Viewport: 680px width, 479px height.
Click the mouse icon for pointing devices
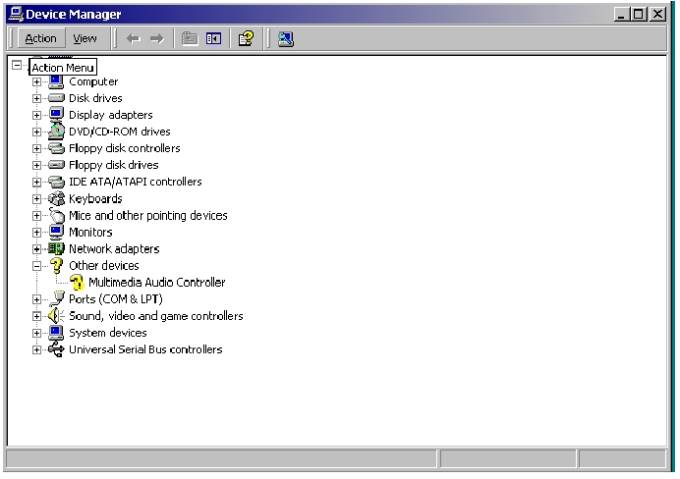(56, 215)
